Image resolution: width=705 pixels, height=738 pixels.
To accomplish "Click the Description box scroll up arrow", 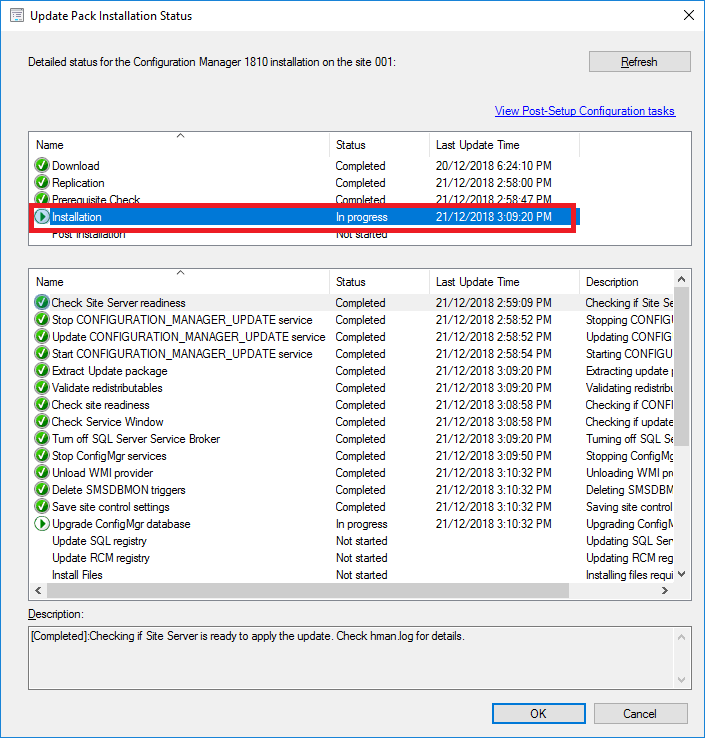I will (x=681, y=637).
